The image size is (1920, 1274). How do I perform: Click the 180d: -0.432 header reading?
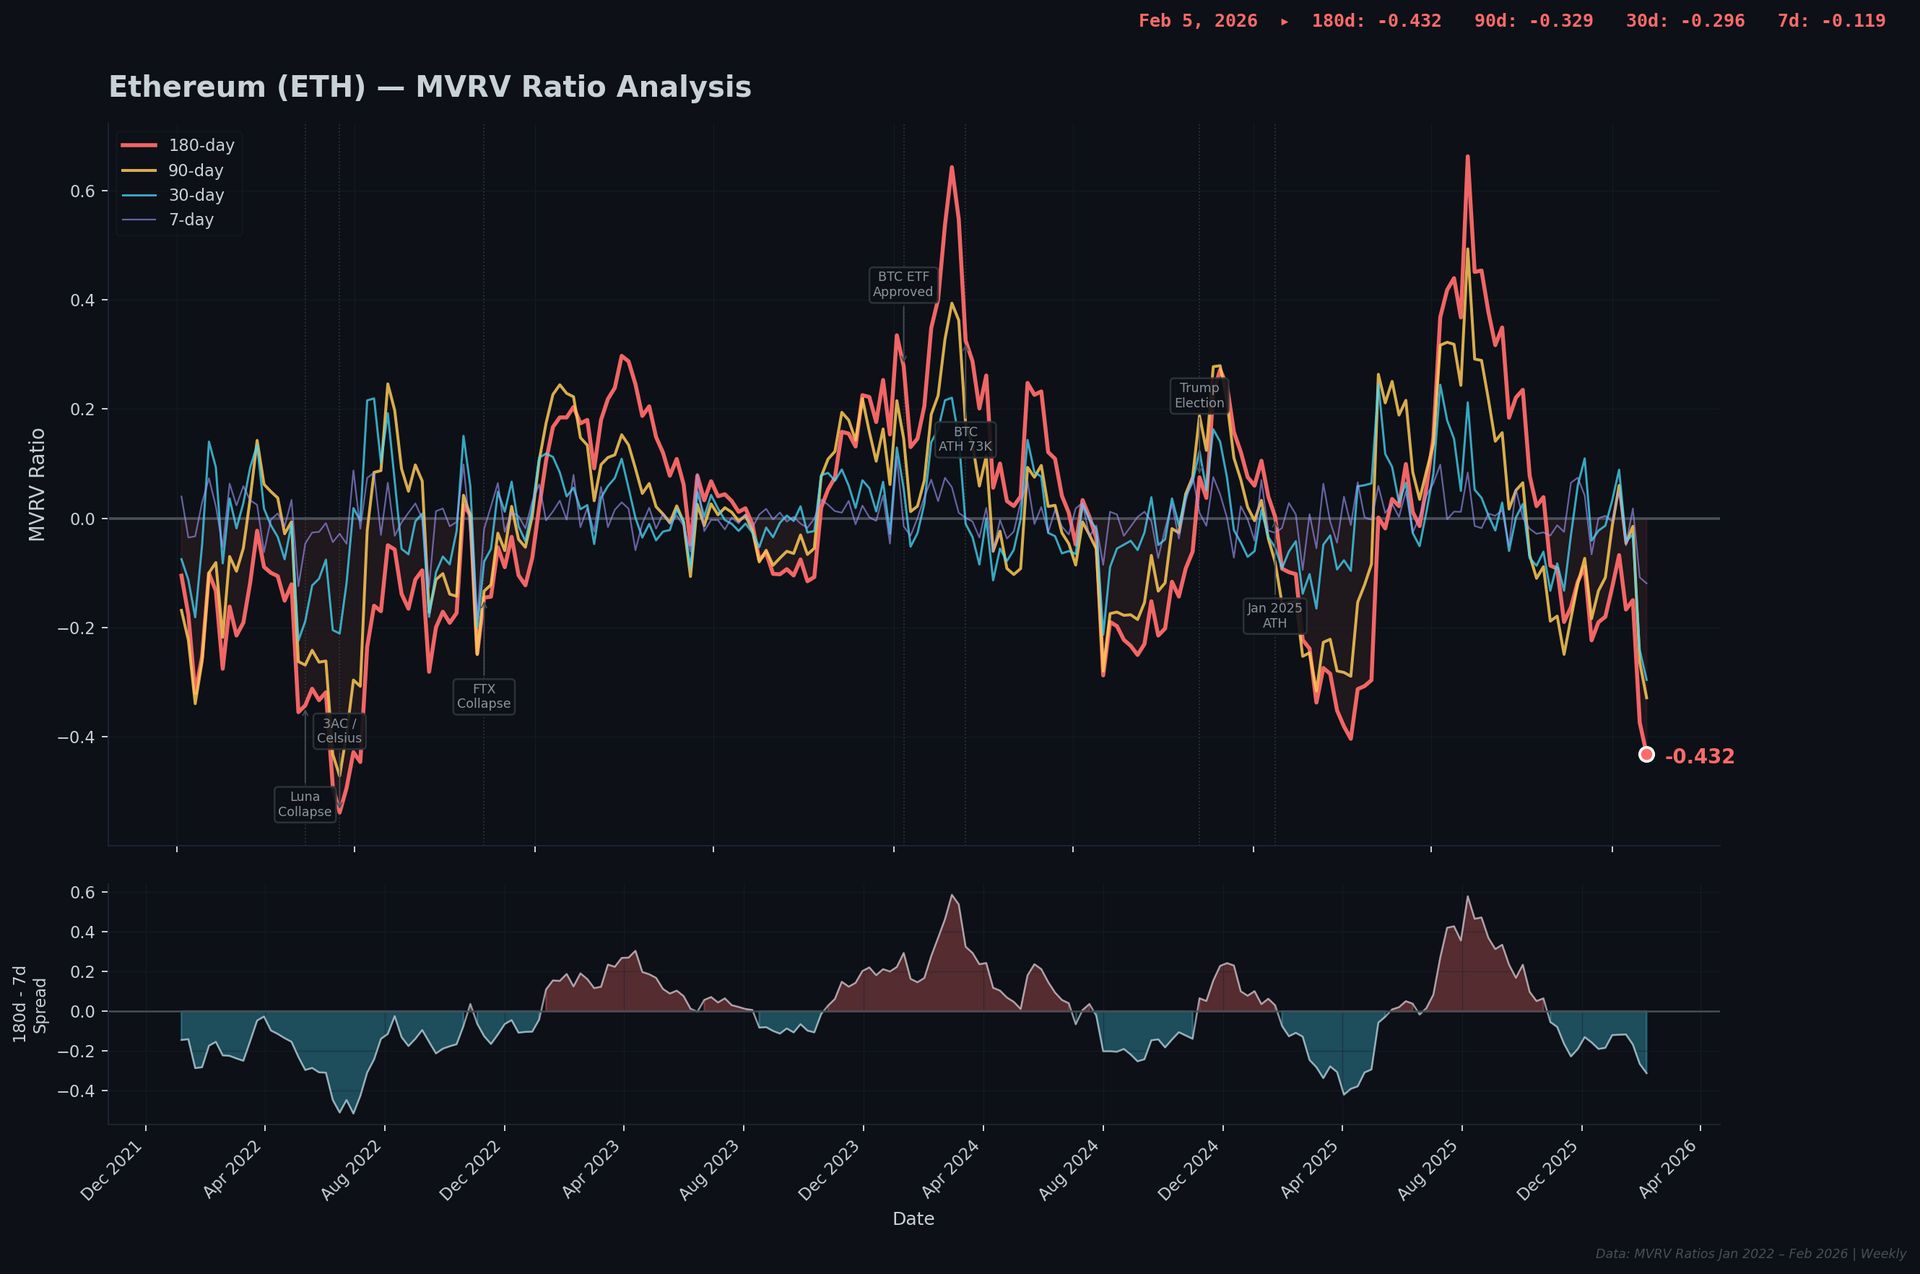click(1376, 21)
